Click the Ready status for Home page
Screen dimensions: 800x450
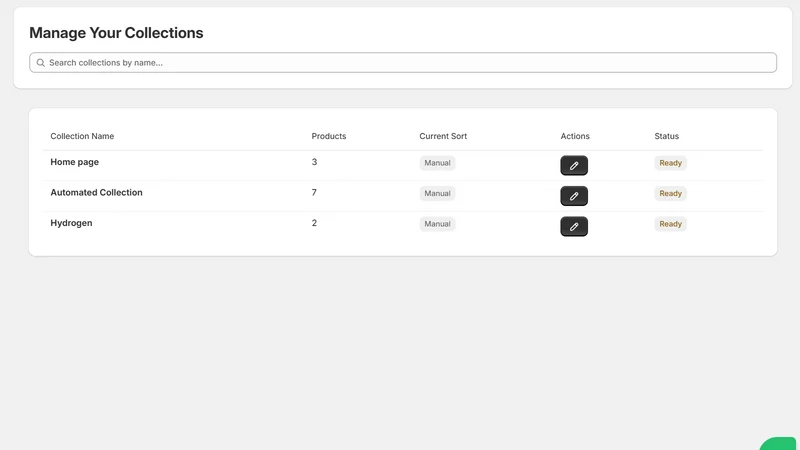pyautogui.click(x=670, y=163)
